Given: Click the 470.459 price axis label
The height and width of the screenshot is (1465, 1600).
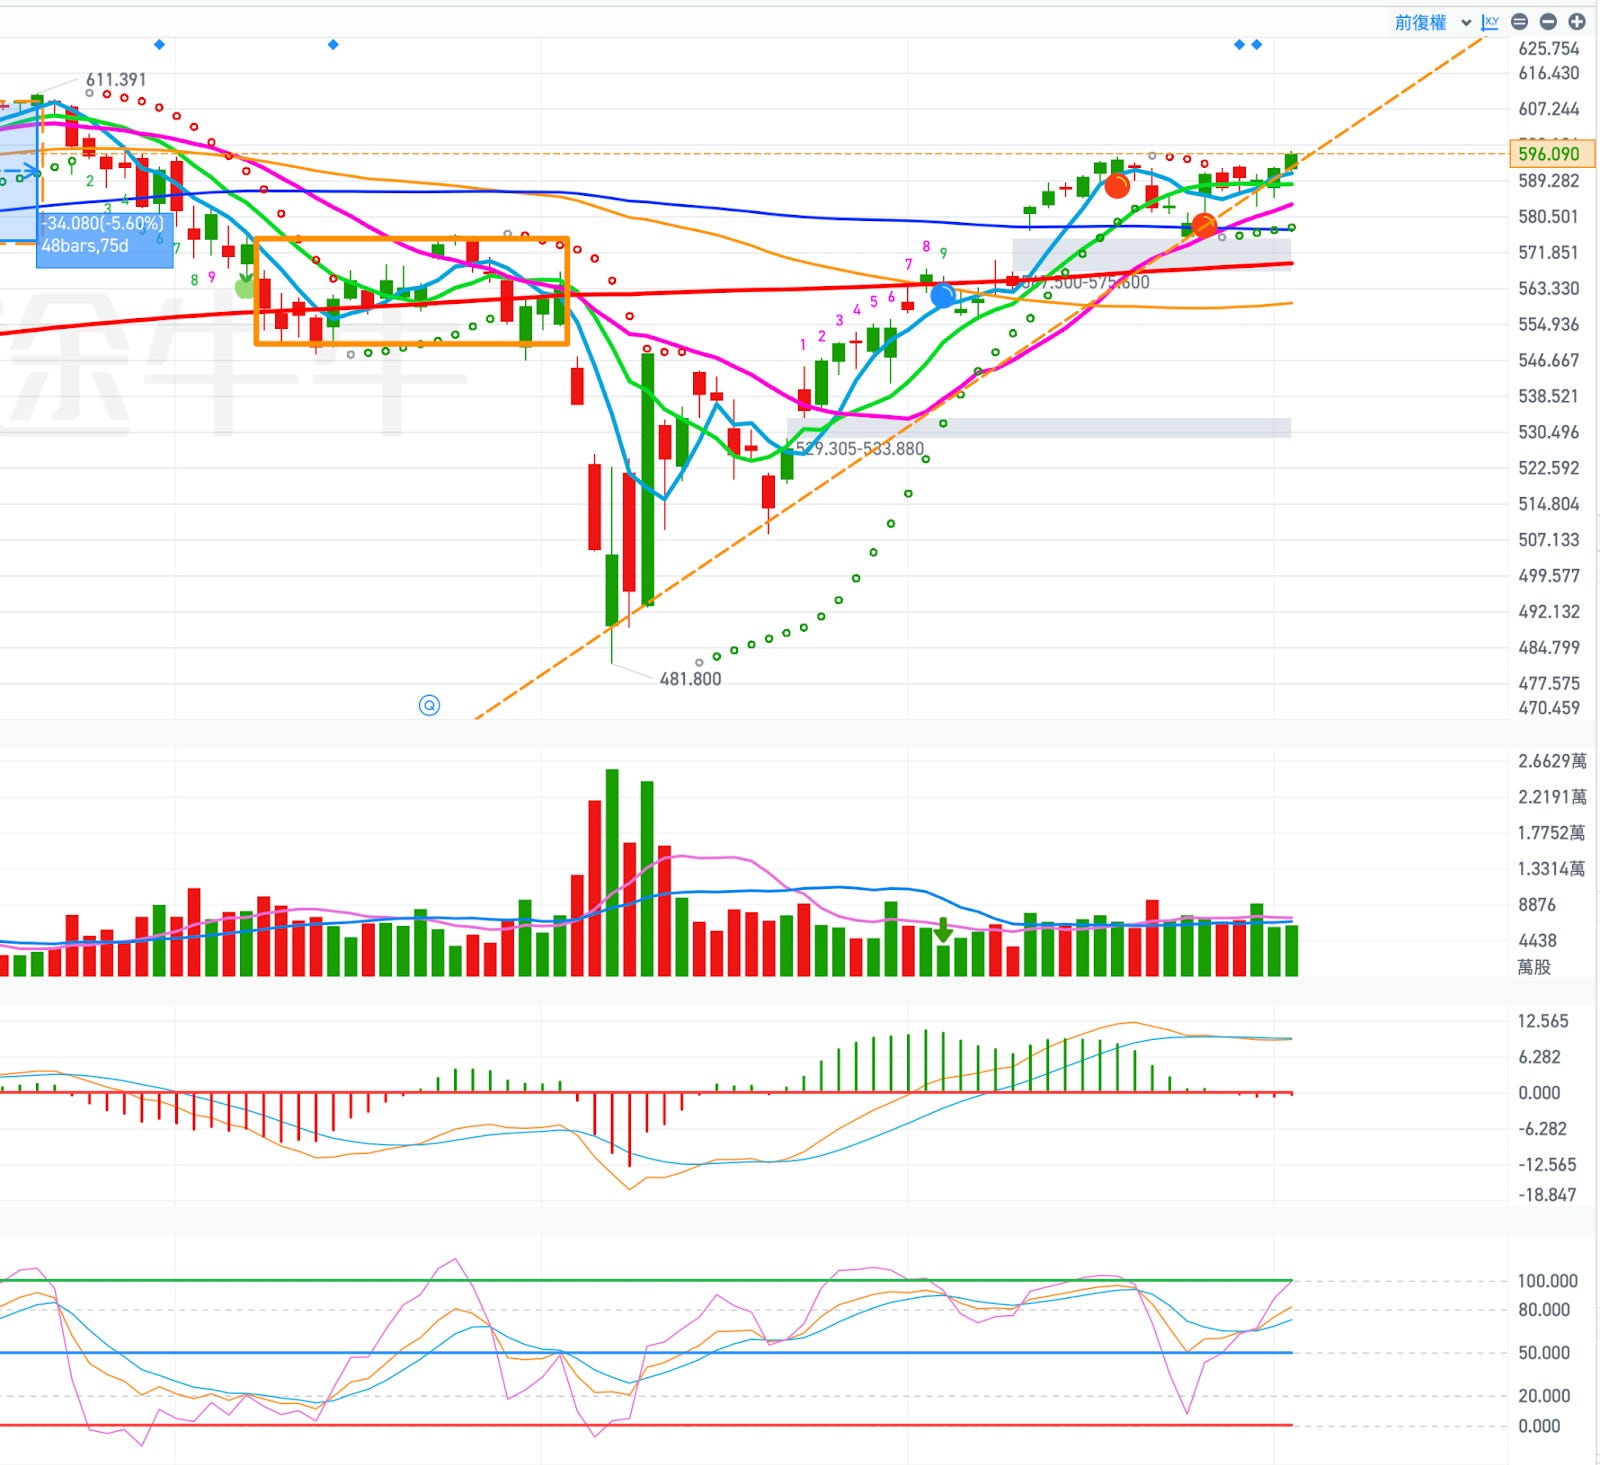Looking at the screenshot, I should point(1549,708).
